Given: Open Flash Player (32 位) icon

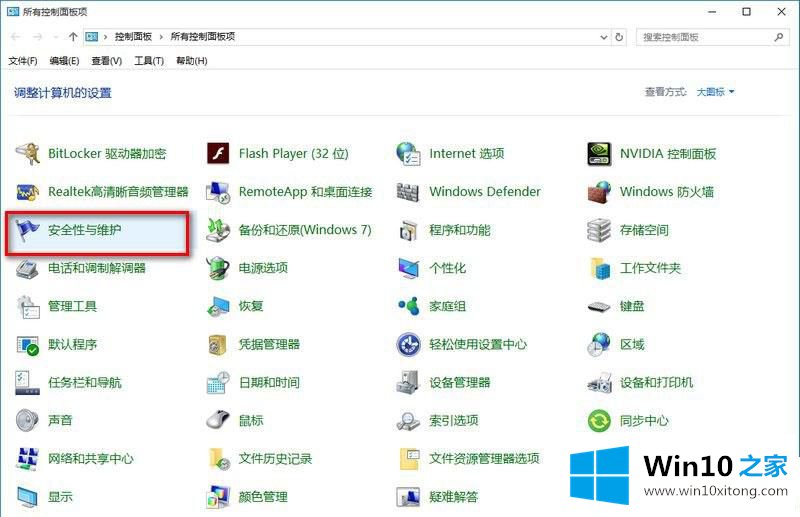Looking at the screenshot, I should coord(218,154).
